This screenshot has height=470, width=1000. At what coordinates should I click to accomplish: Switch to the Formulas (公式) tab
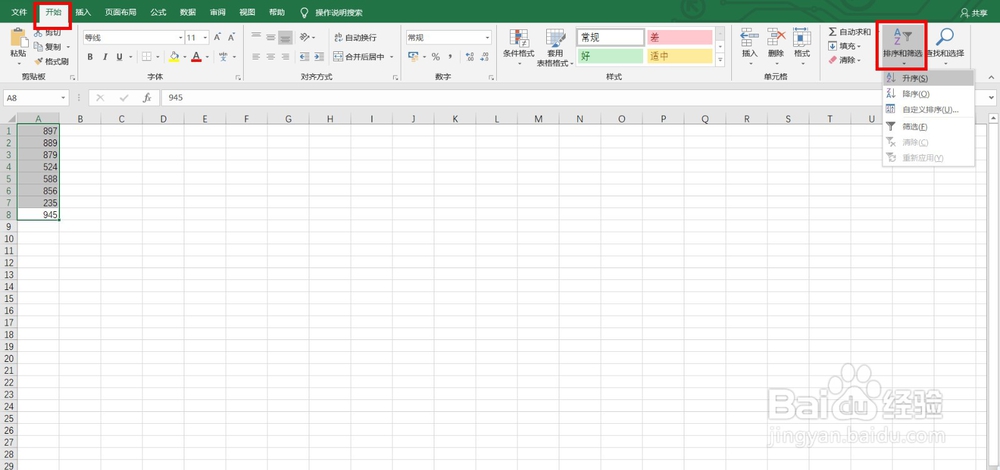[x=158, y=12]
